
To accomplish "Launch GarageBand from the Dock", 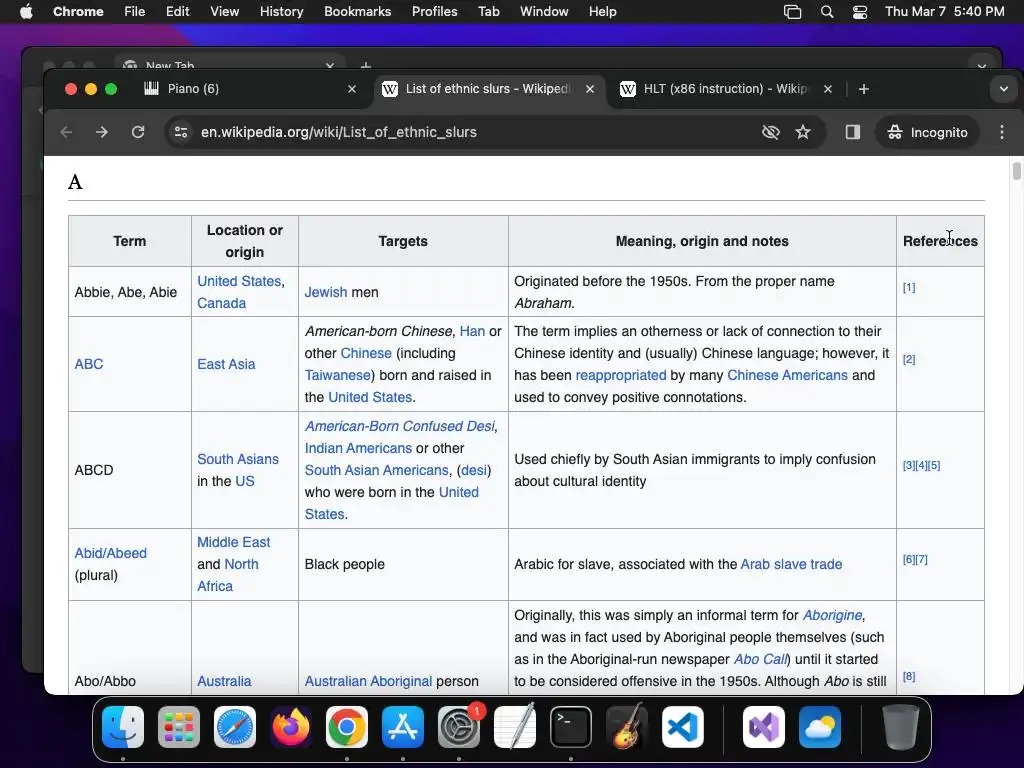I will (x=627, y=727).
